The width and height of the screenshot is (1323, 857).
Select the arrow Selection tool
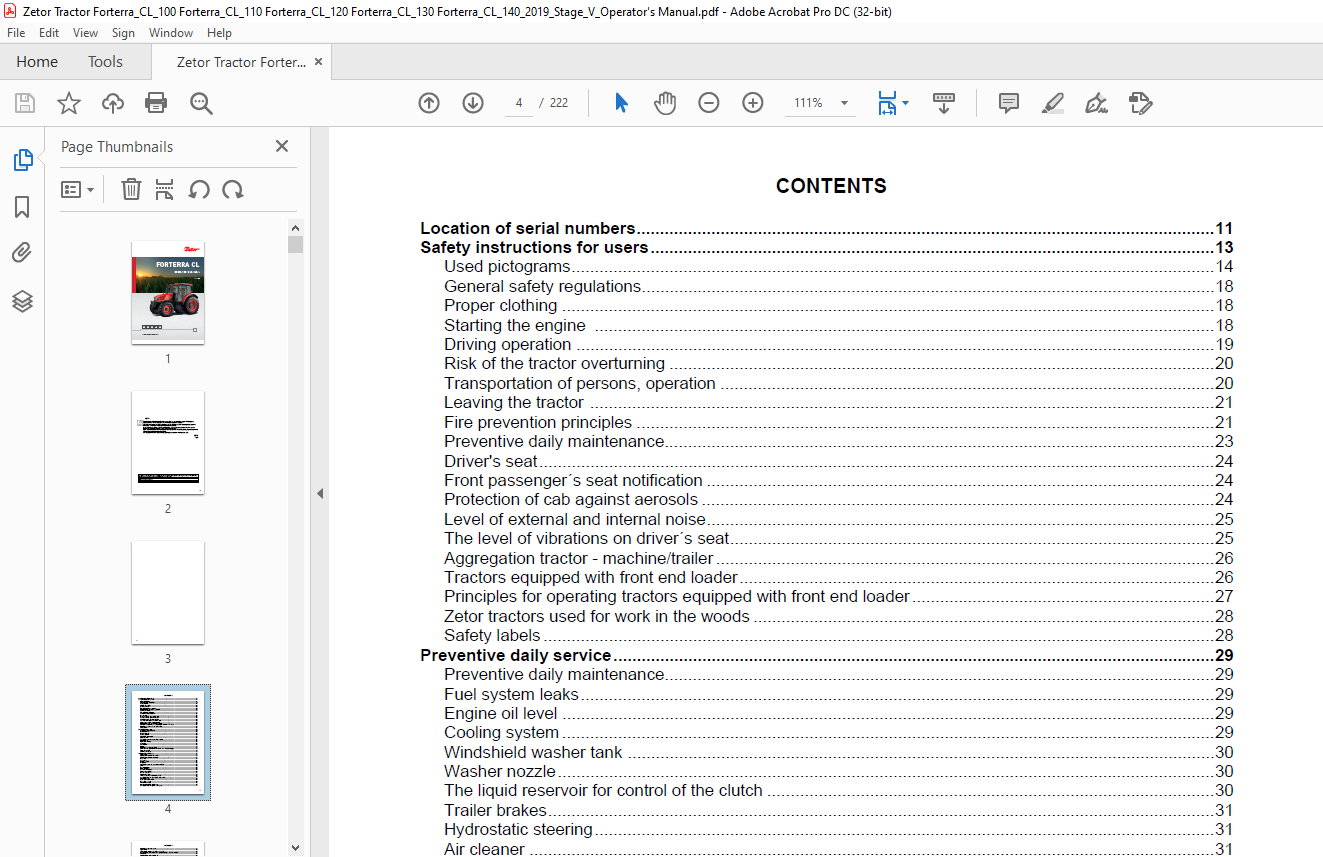pos(621,103)
